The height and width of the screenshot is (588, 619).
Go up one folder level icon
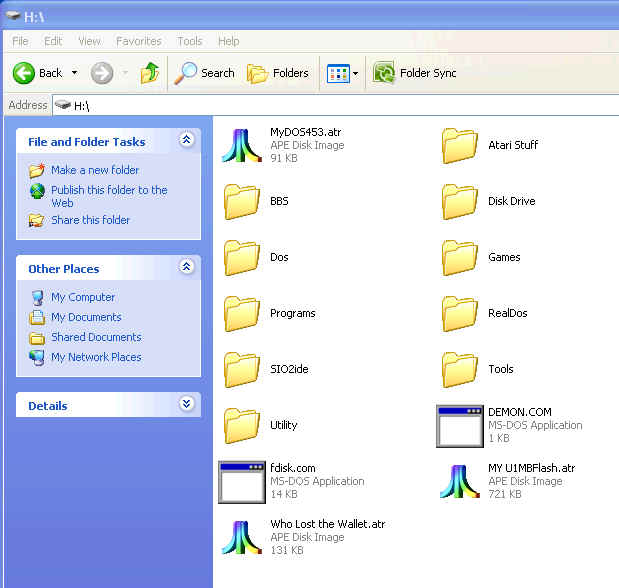(150, 73)
